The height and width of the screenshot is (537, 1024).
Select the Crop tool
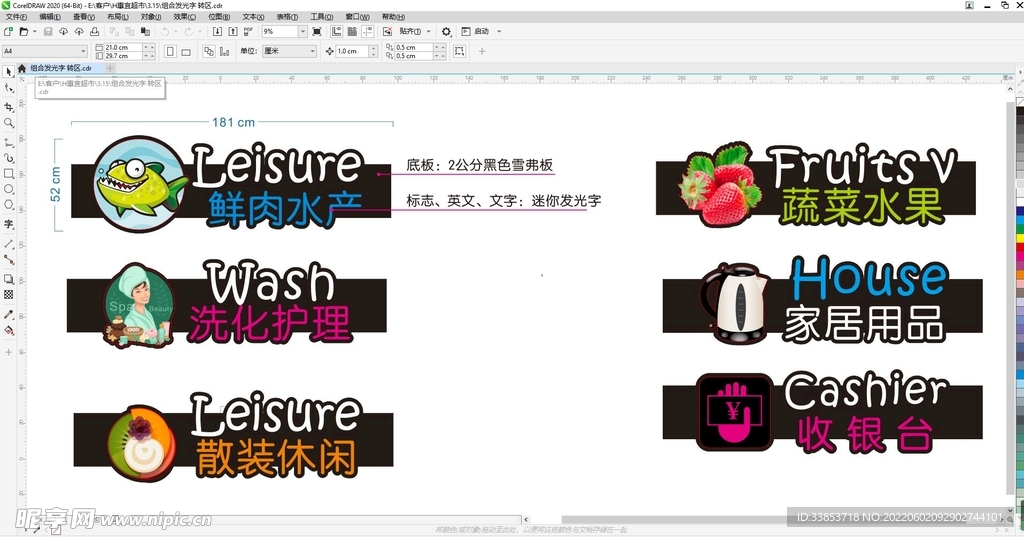click(9, 106)
